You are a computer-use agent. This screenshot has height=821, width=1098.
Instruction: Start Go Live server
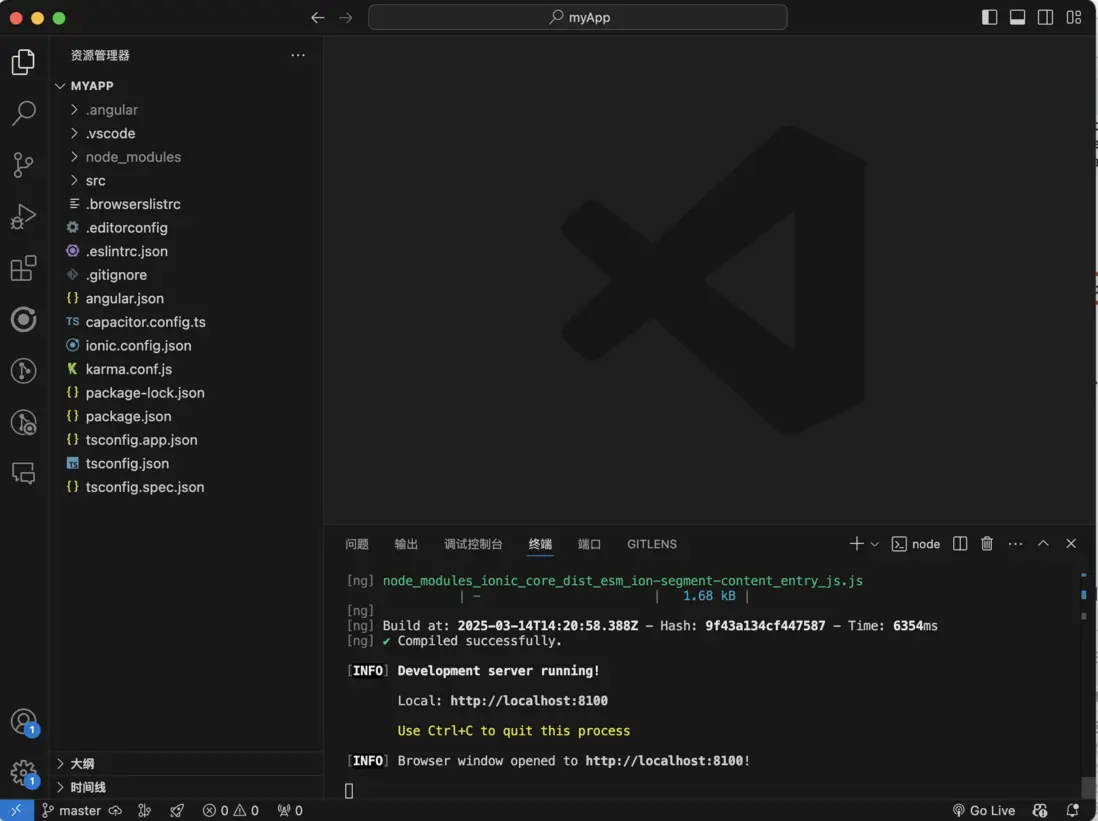pos(985,810)
